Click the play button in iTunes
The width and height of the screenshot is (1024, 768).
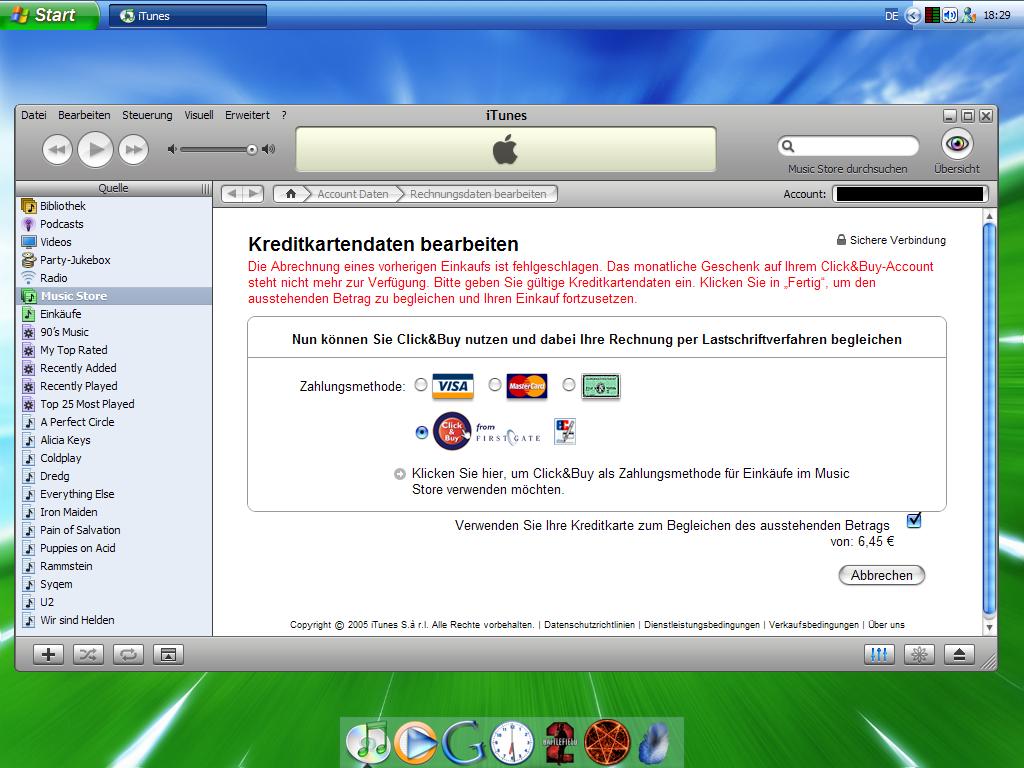click(95, 150)
